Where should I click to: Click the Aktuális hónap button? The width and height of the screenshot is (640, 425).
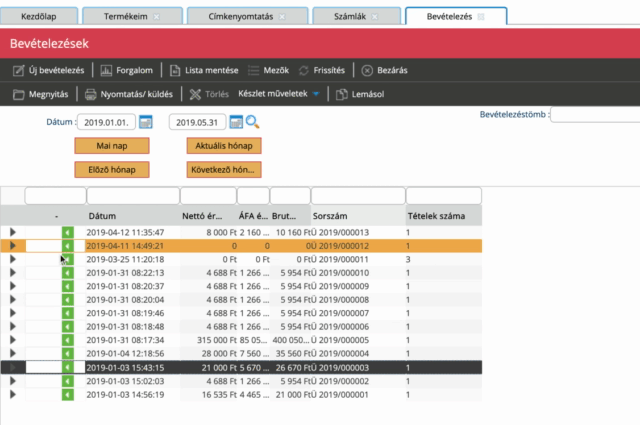click(224, 146)
